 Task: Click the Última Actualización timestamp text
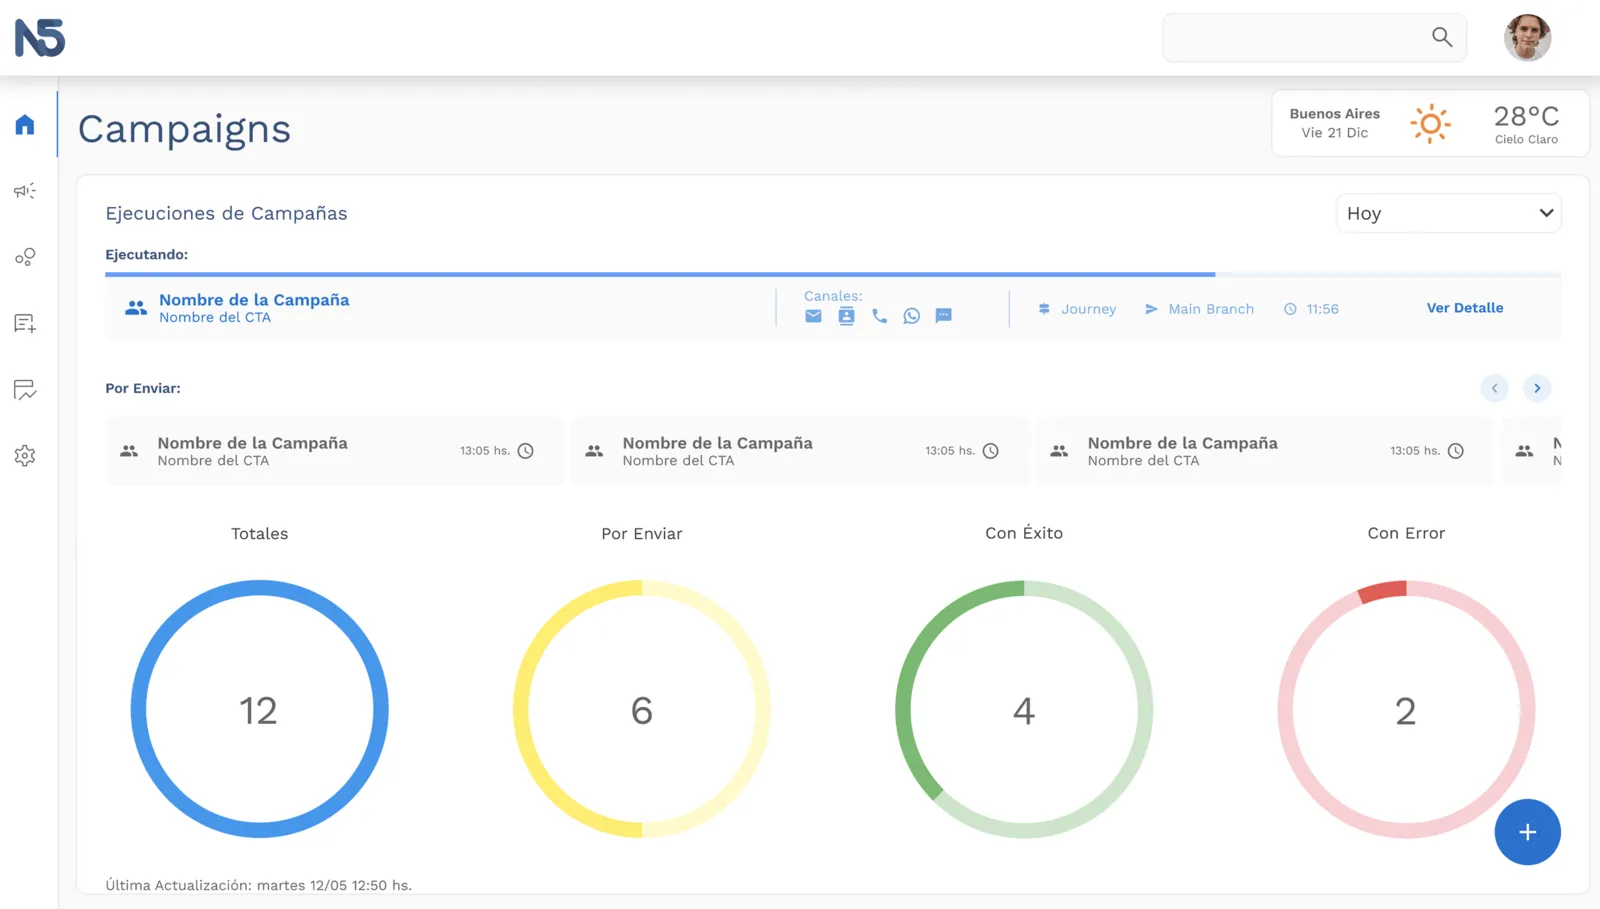[259, 885]
